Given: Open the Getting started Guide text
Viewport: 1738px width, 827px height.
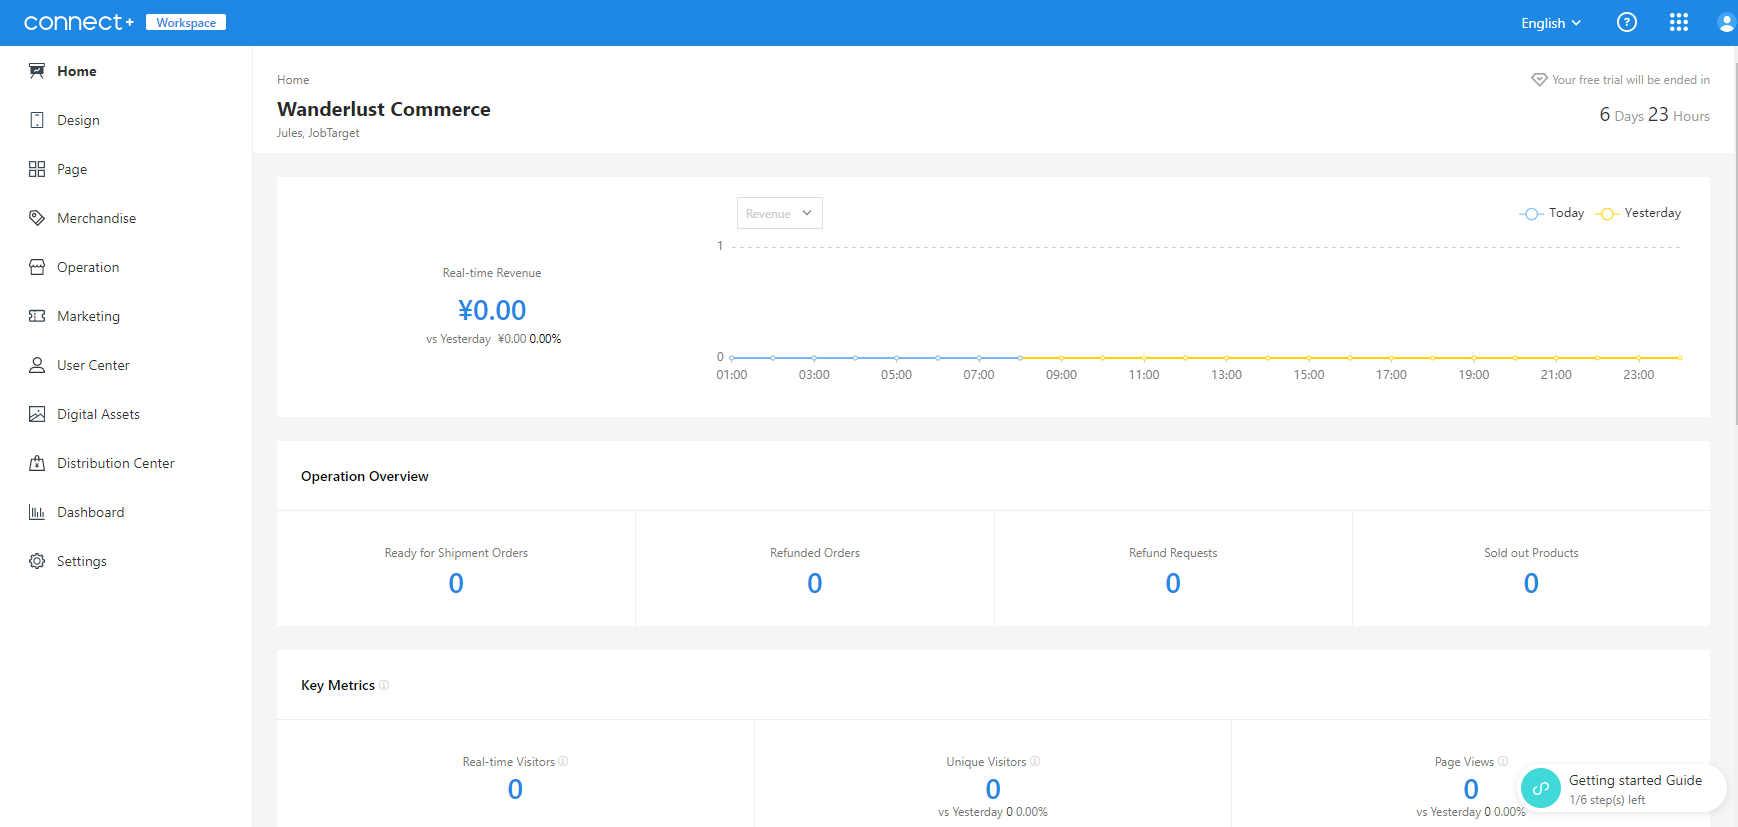Looking at the screenshot, I should (x=1635, y=780).
